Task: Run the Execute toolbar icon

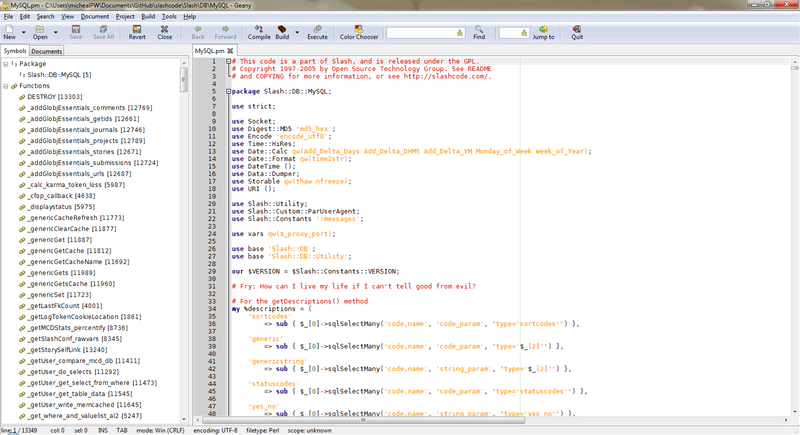Action: tap(317, 32)
